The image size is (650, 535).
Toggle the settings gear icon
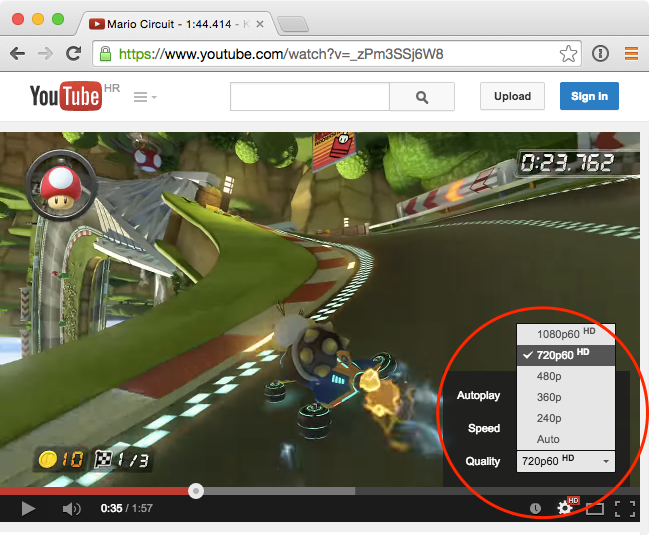pyautogui.click(x=565, y=508)
